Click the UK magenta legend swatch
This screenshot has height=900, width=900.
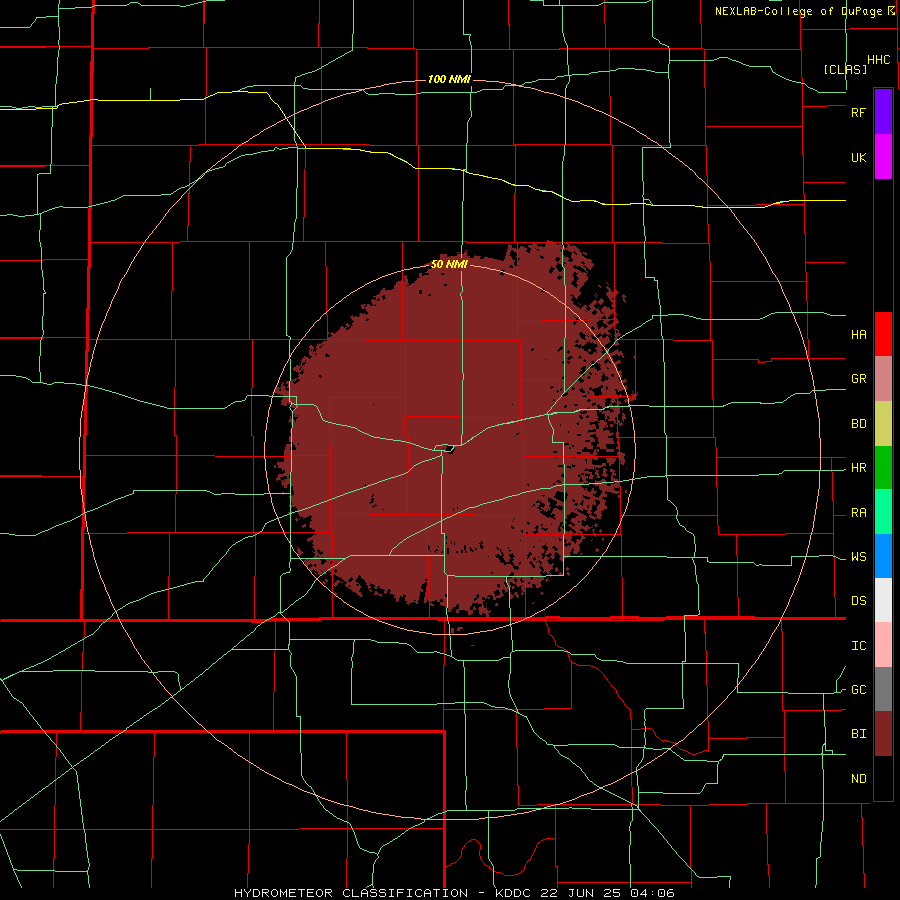[883, 157]
